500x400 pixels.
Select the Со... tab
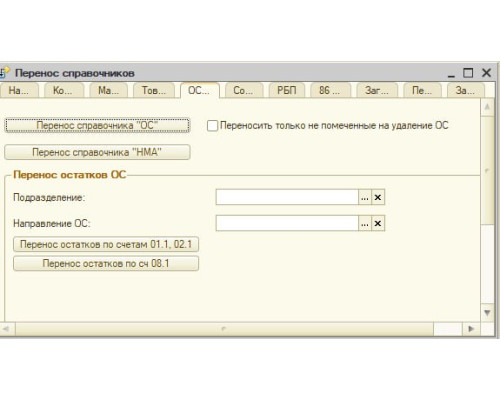click(243, 90)
